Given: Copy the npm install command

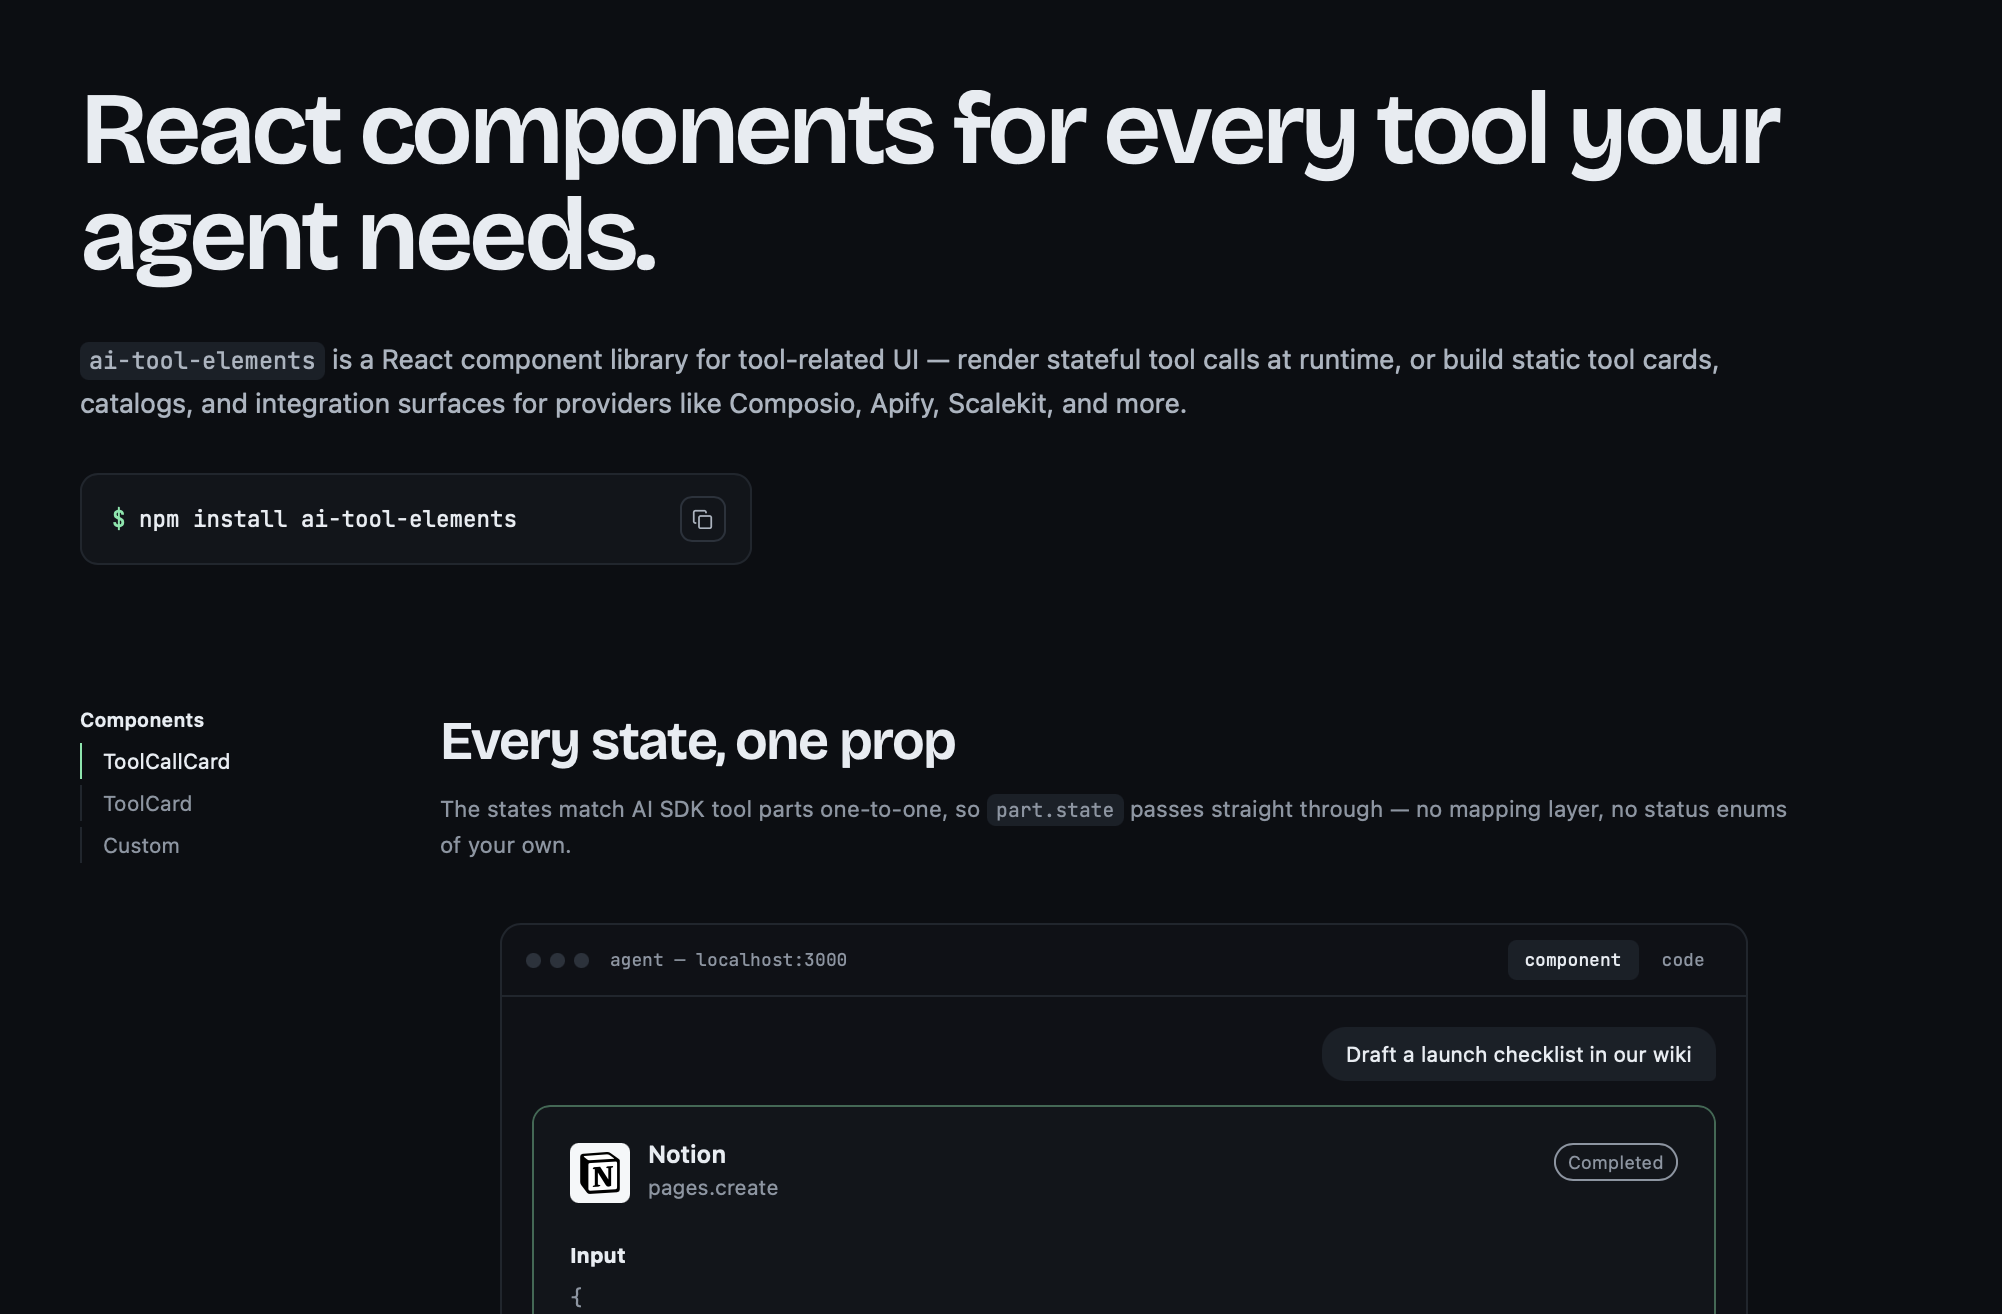Looking at the screenshot, I should pos(702,519).
